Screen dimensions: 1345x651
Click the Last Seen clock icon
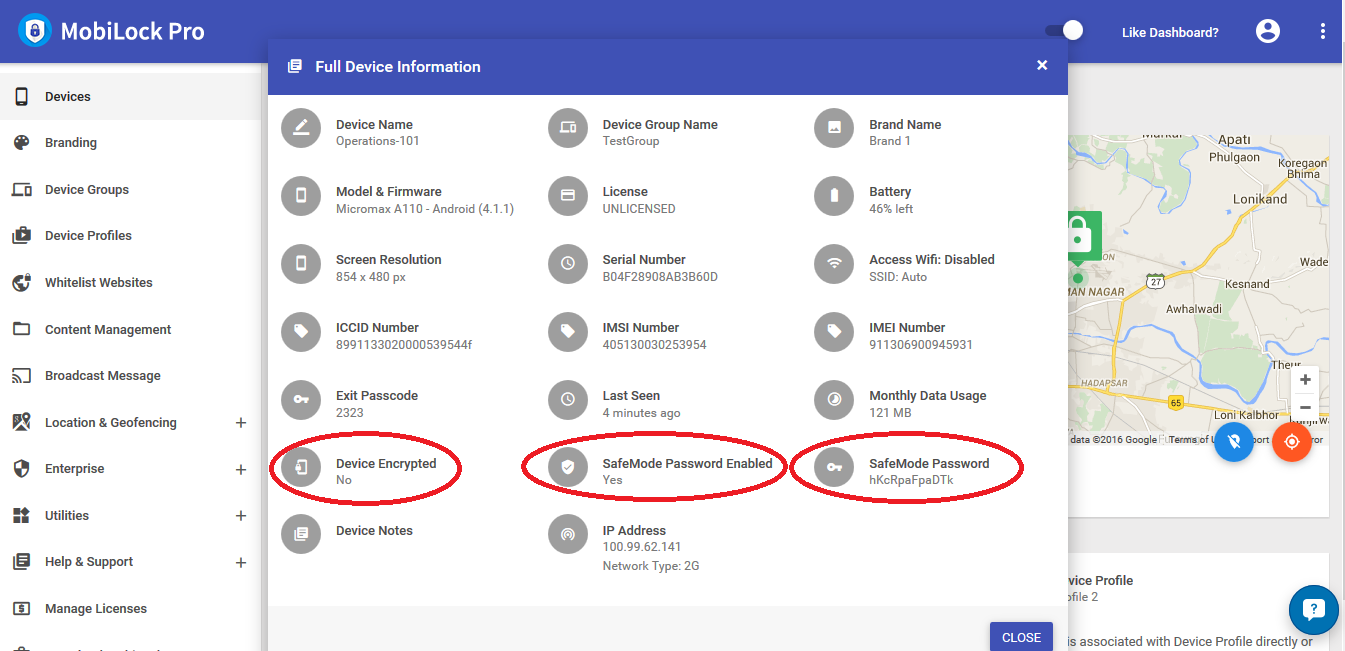(x=568, y=400)
